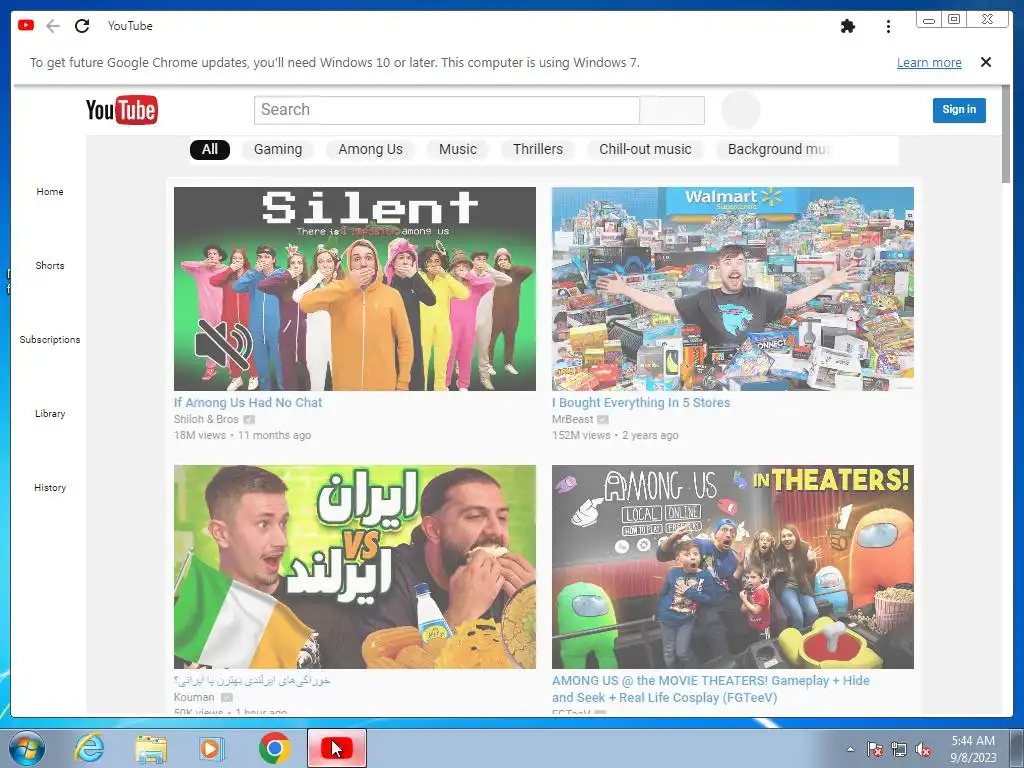Open Chrome three-dot menu

(x=888, y=26)
